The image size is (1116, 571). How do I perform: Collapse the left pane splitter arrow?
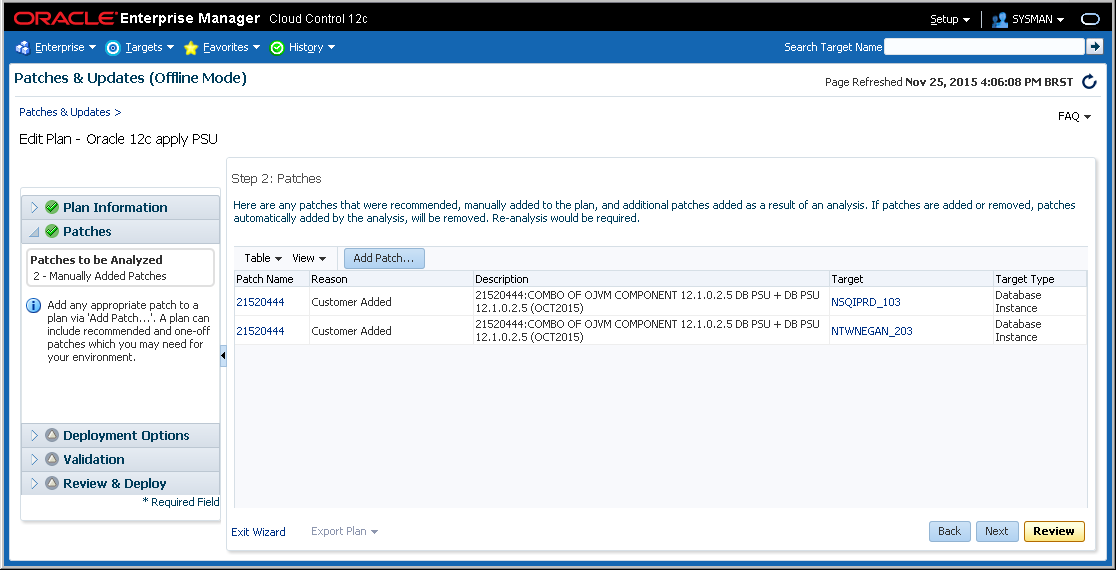coord(223,355)
